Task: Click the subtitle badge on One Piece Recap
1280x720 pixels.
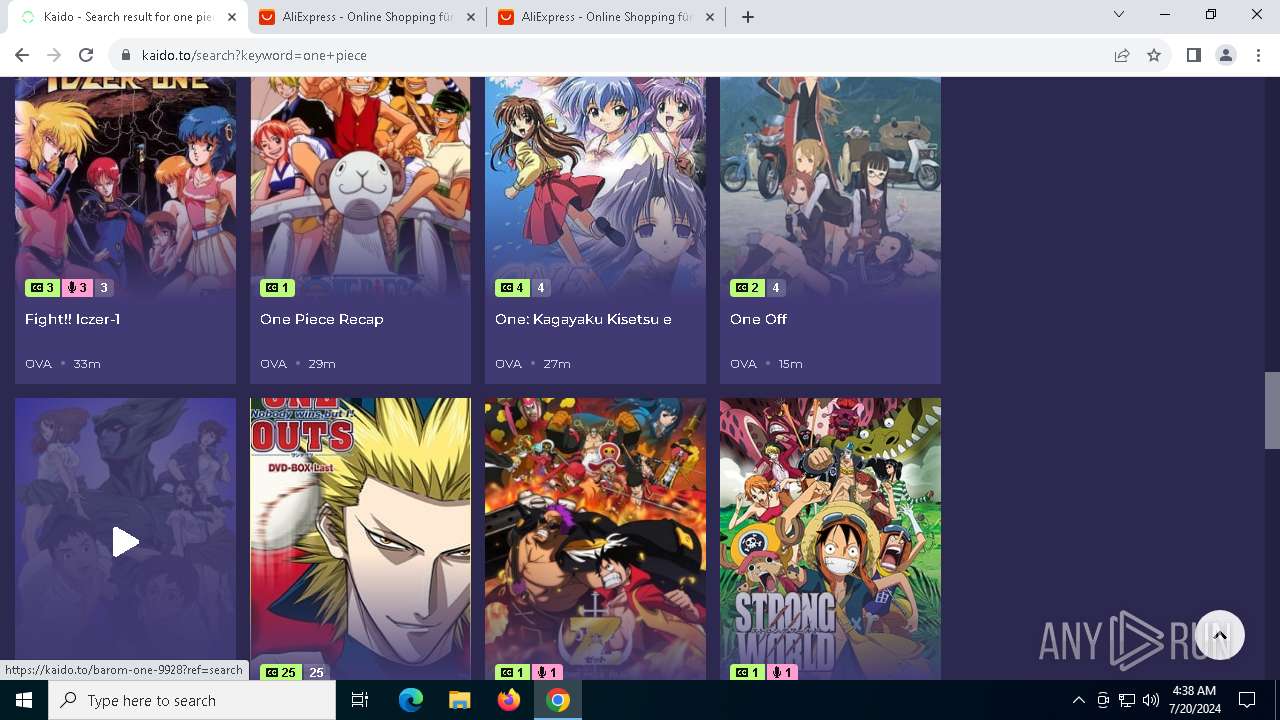Action: pyautogui.click(x=277, y=288)
